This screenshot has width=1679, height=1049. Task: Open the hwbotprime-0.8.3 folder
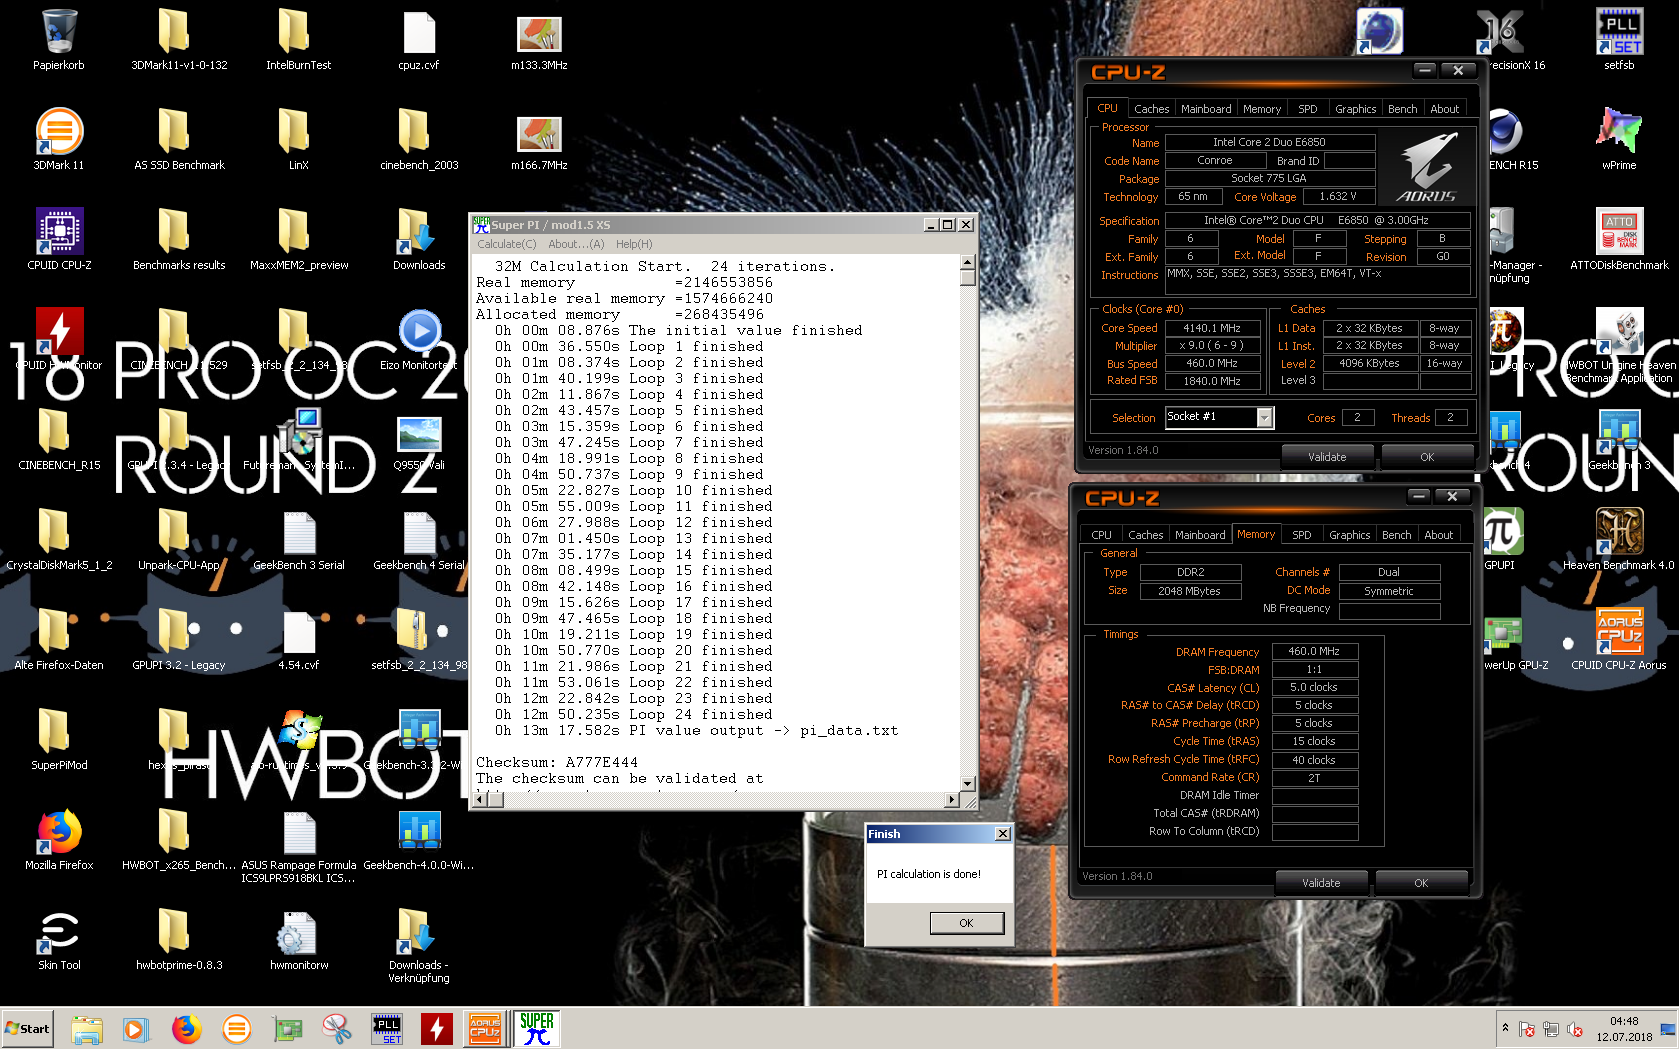[179, 940]
